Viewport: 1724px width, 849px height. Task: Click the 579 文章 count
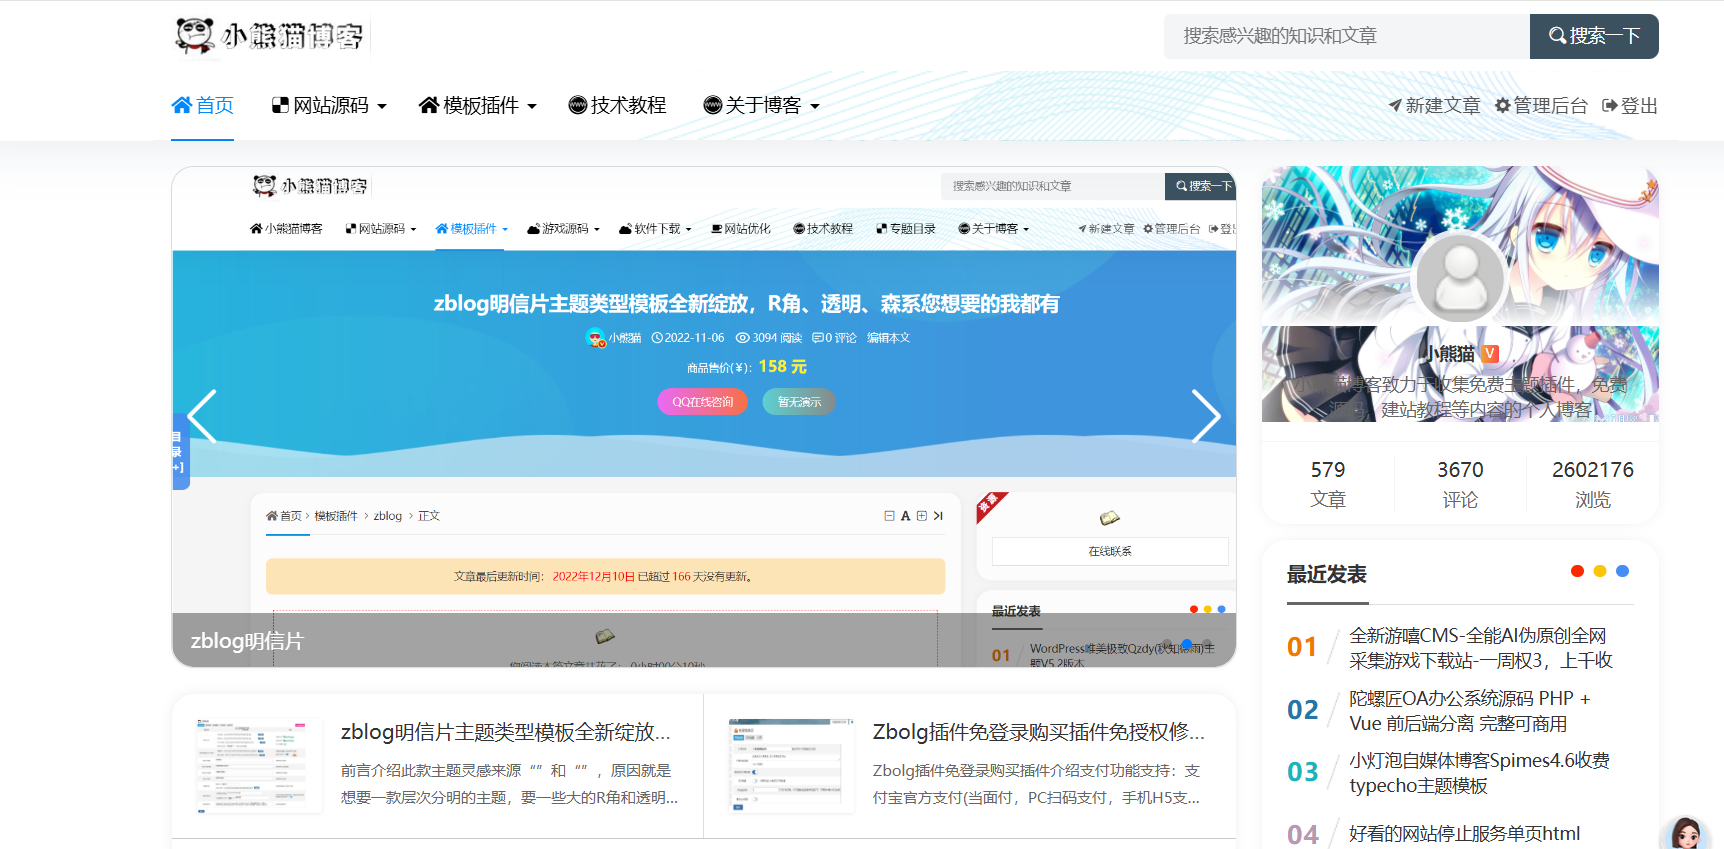pyautogui.click(x=1328, y=484)
